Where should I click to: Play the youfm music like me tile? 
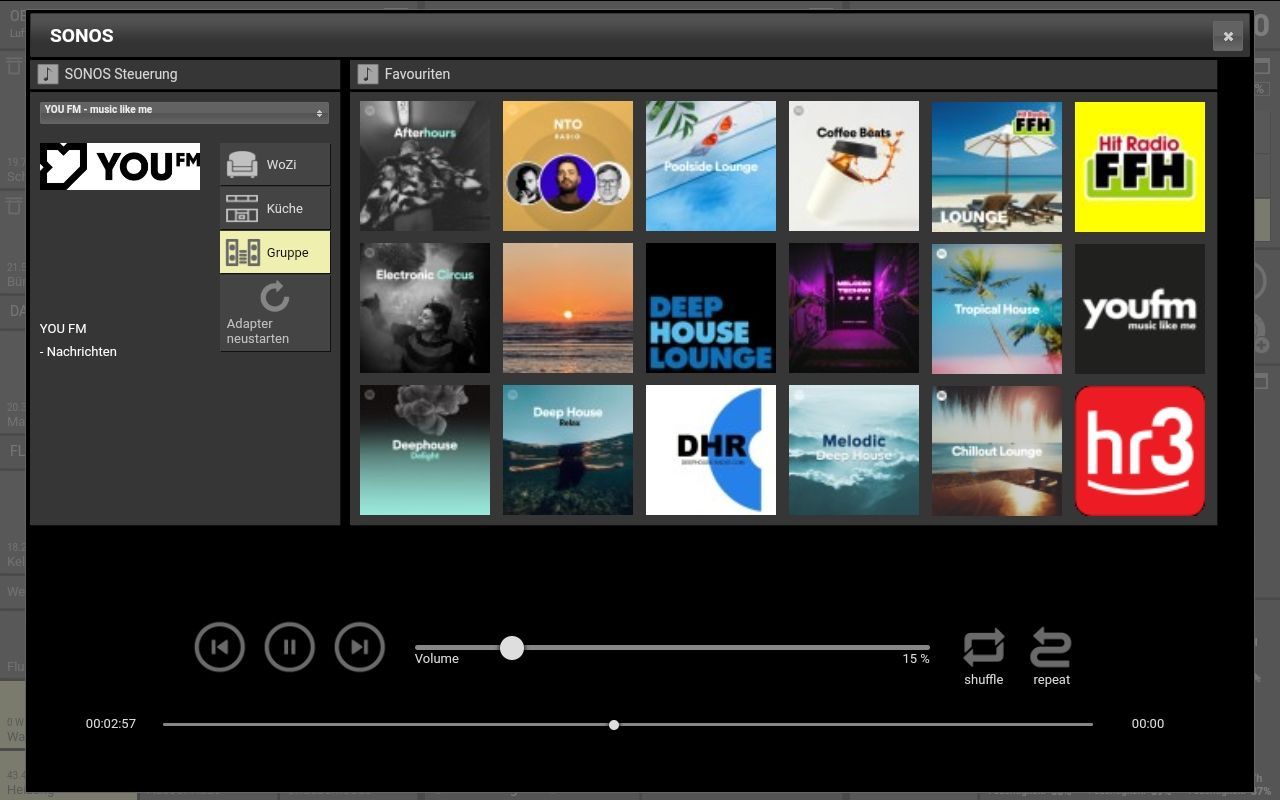point(1140,308)
